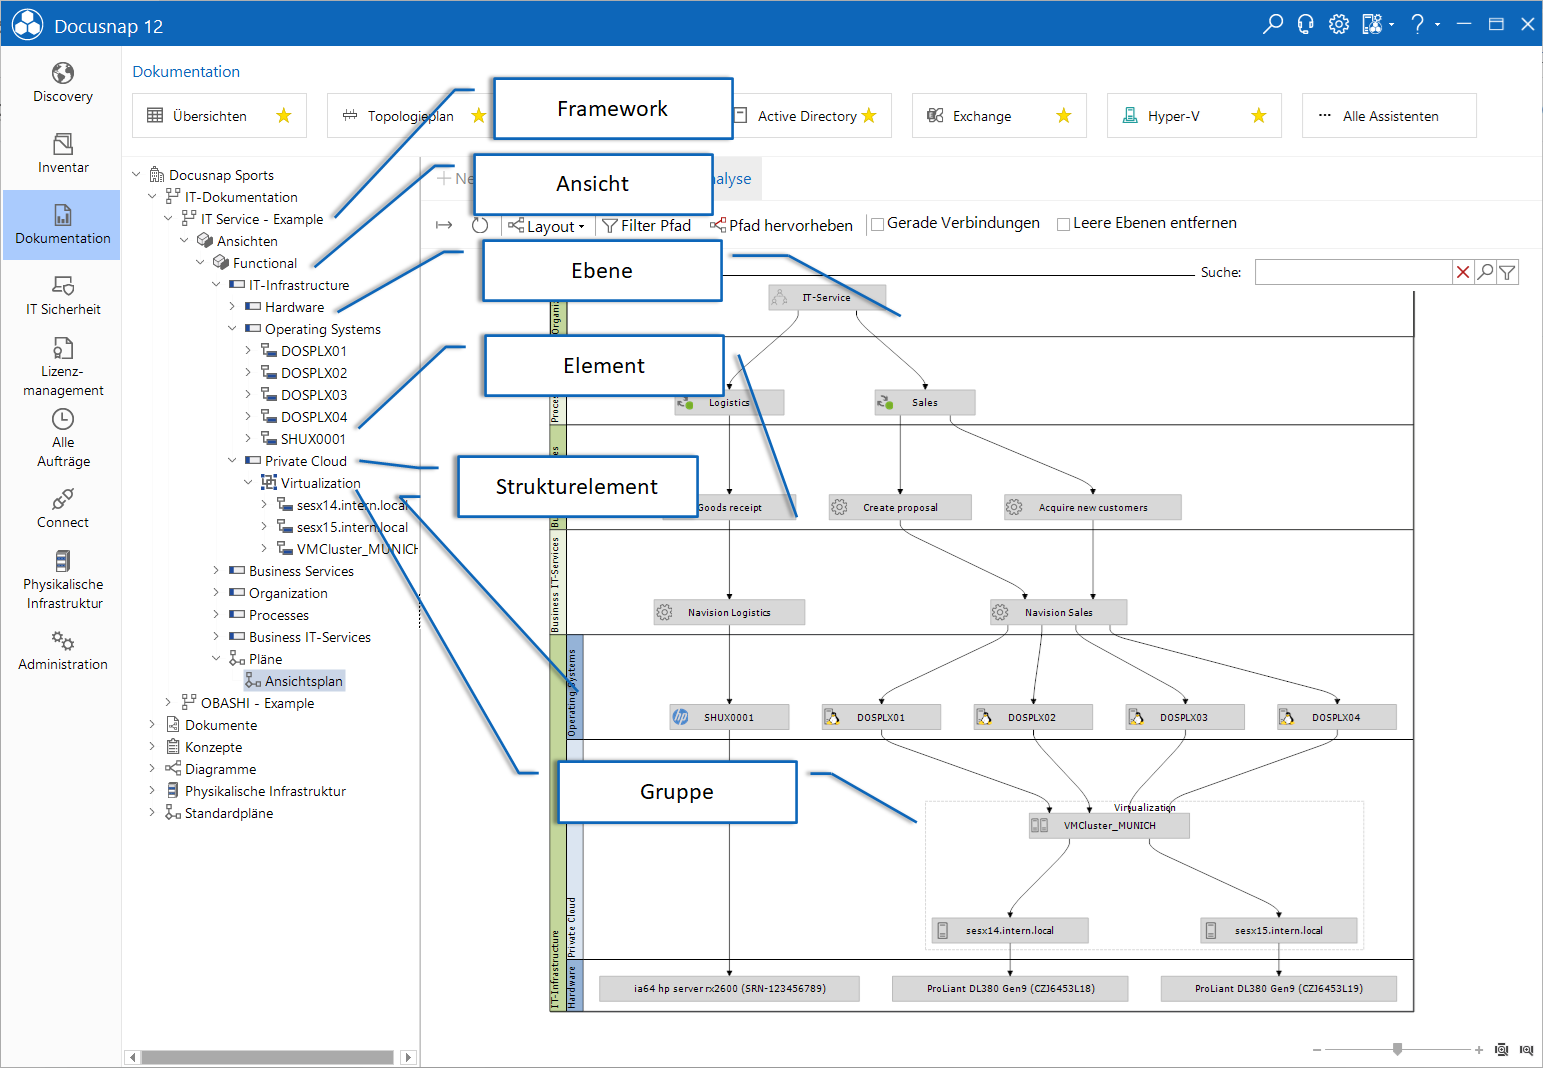The image size is (1543, 1068).
Task: Toggle favorite star on Hyper-V tile
Action: coord(1258,116)
